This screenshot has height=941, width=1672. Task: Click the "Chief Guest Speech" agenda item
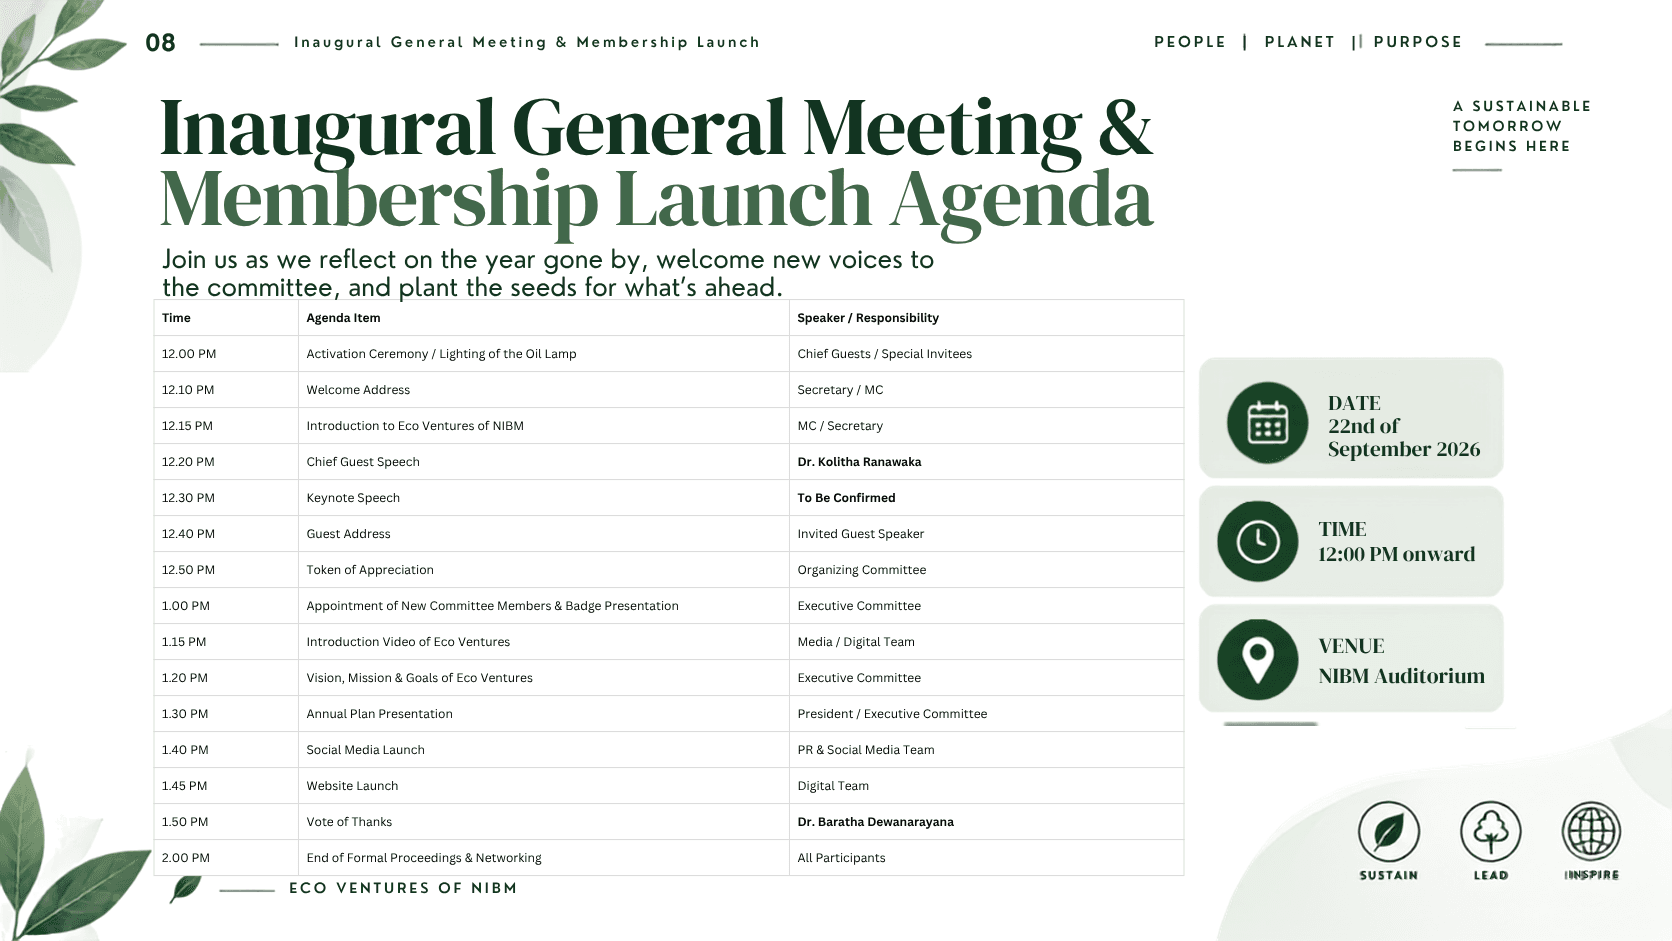click(363, 462)
